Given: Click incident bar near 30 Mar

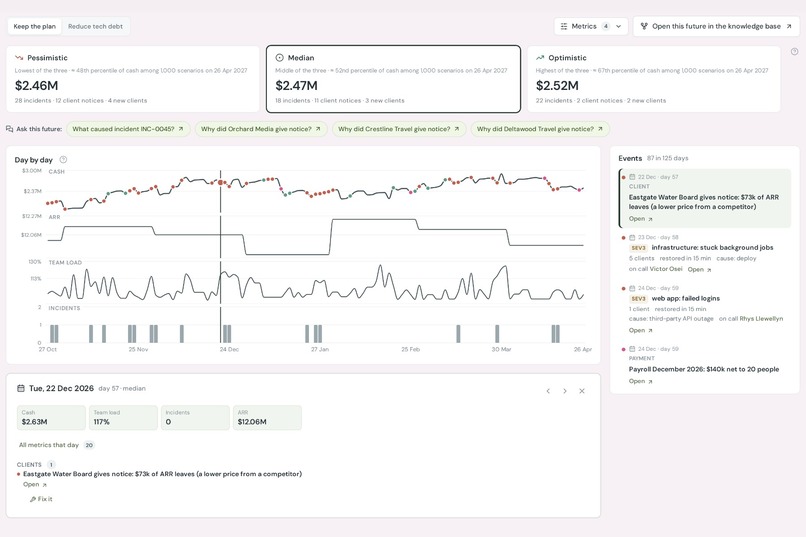Looking at the screenshot, I should click(497, 334).
